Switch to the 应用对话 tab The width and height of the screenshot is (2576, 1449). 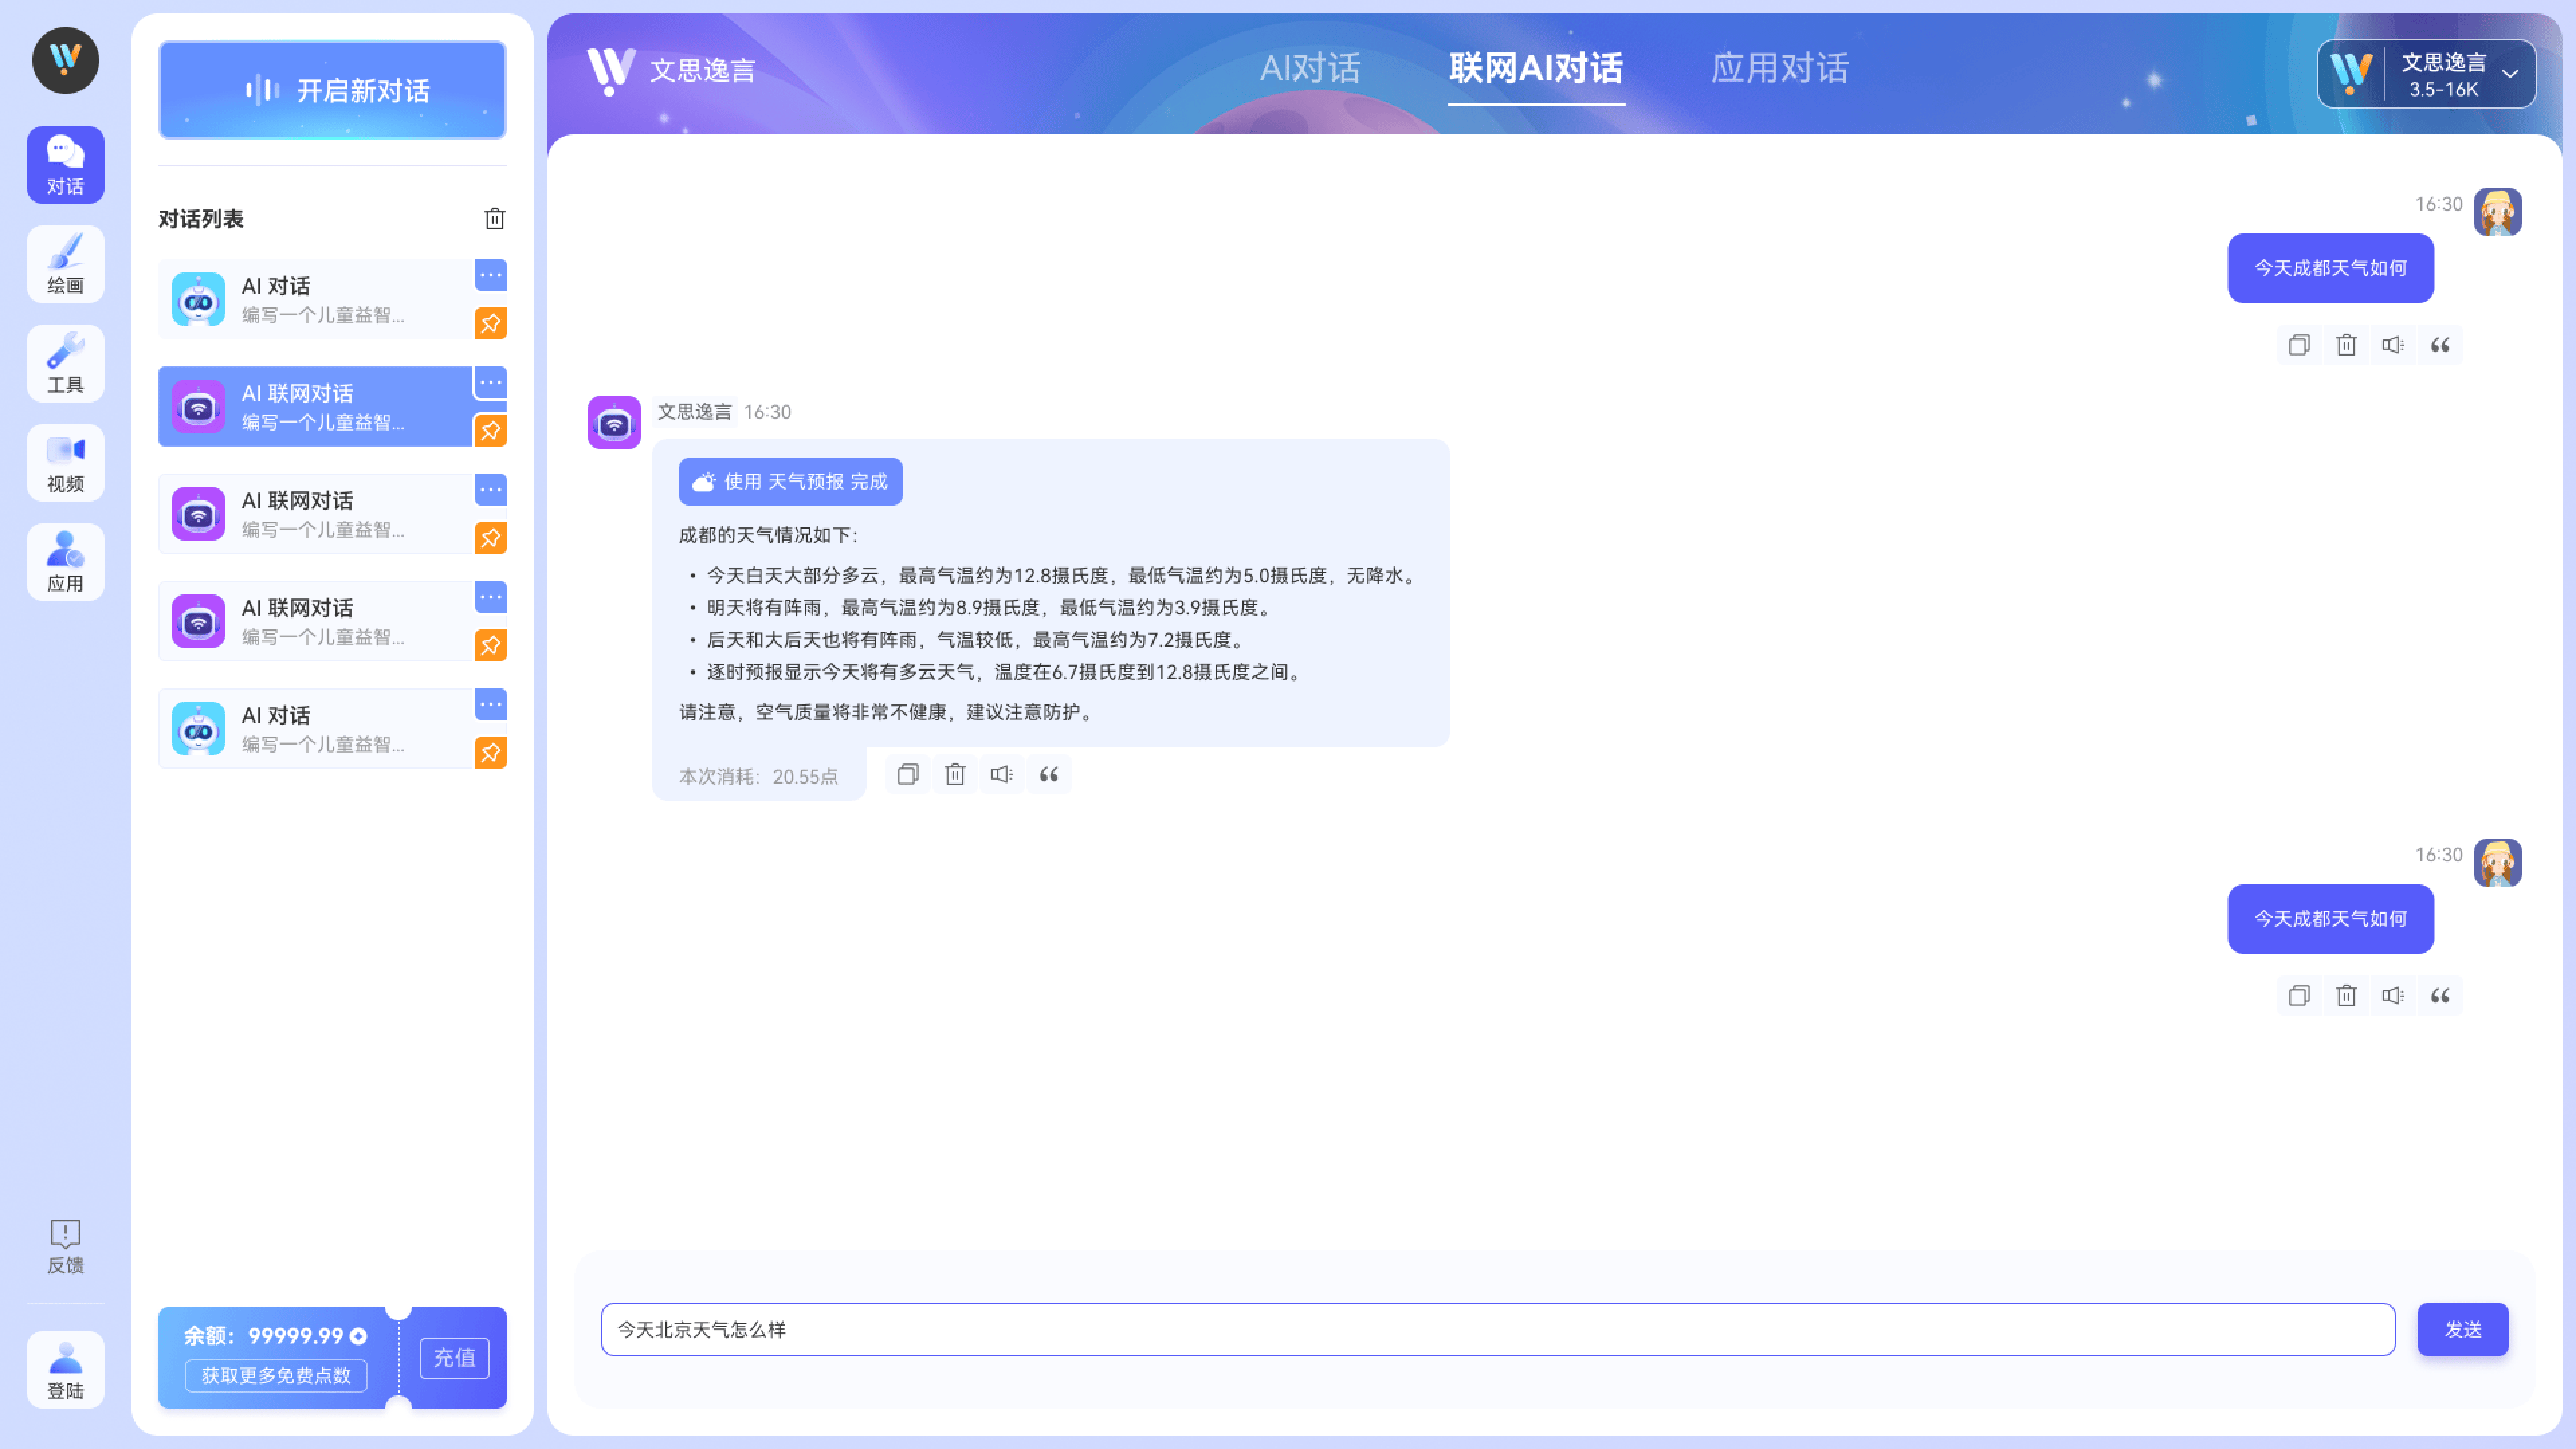(x=1779, y=68)
